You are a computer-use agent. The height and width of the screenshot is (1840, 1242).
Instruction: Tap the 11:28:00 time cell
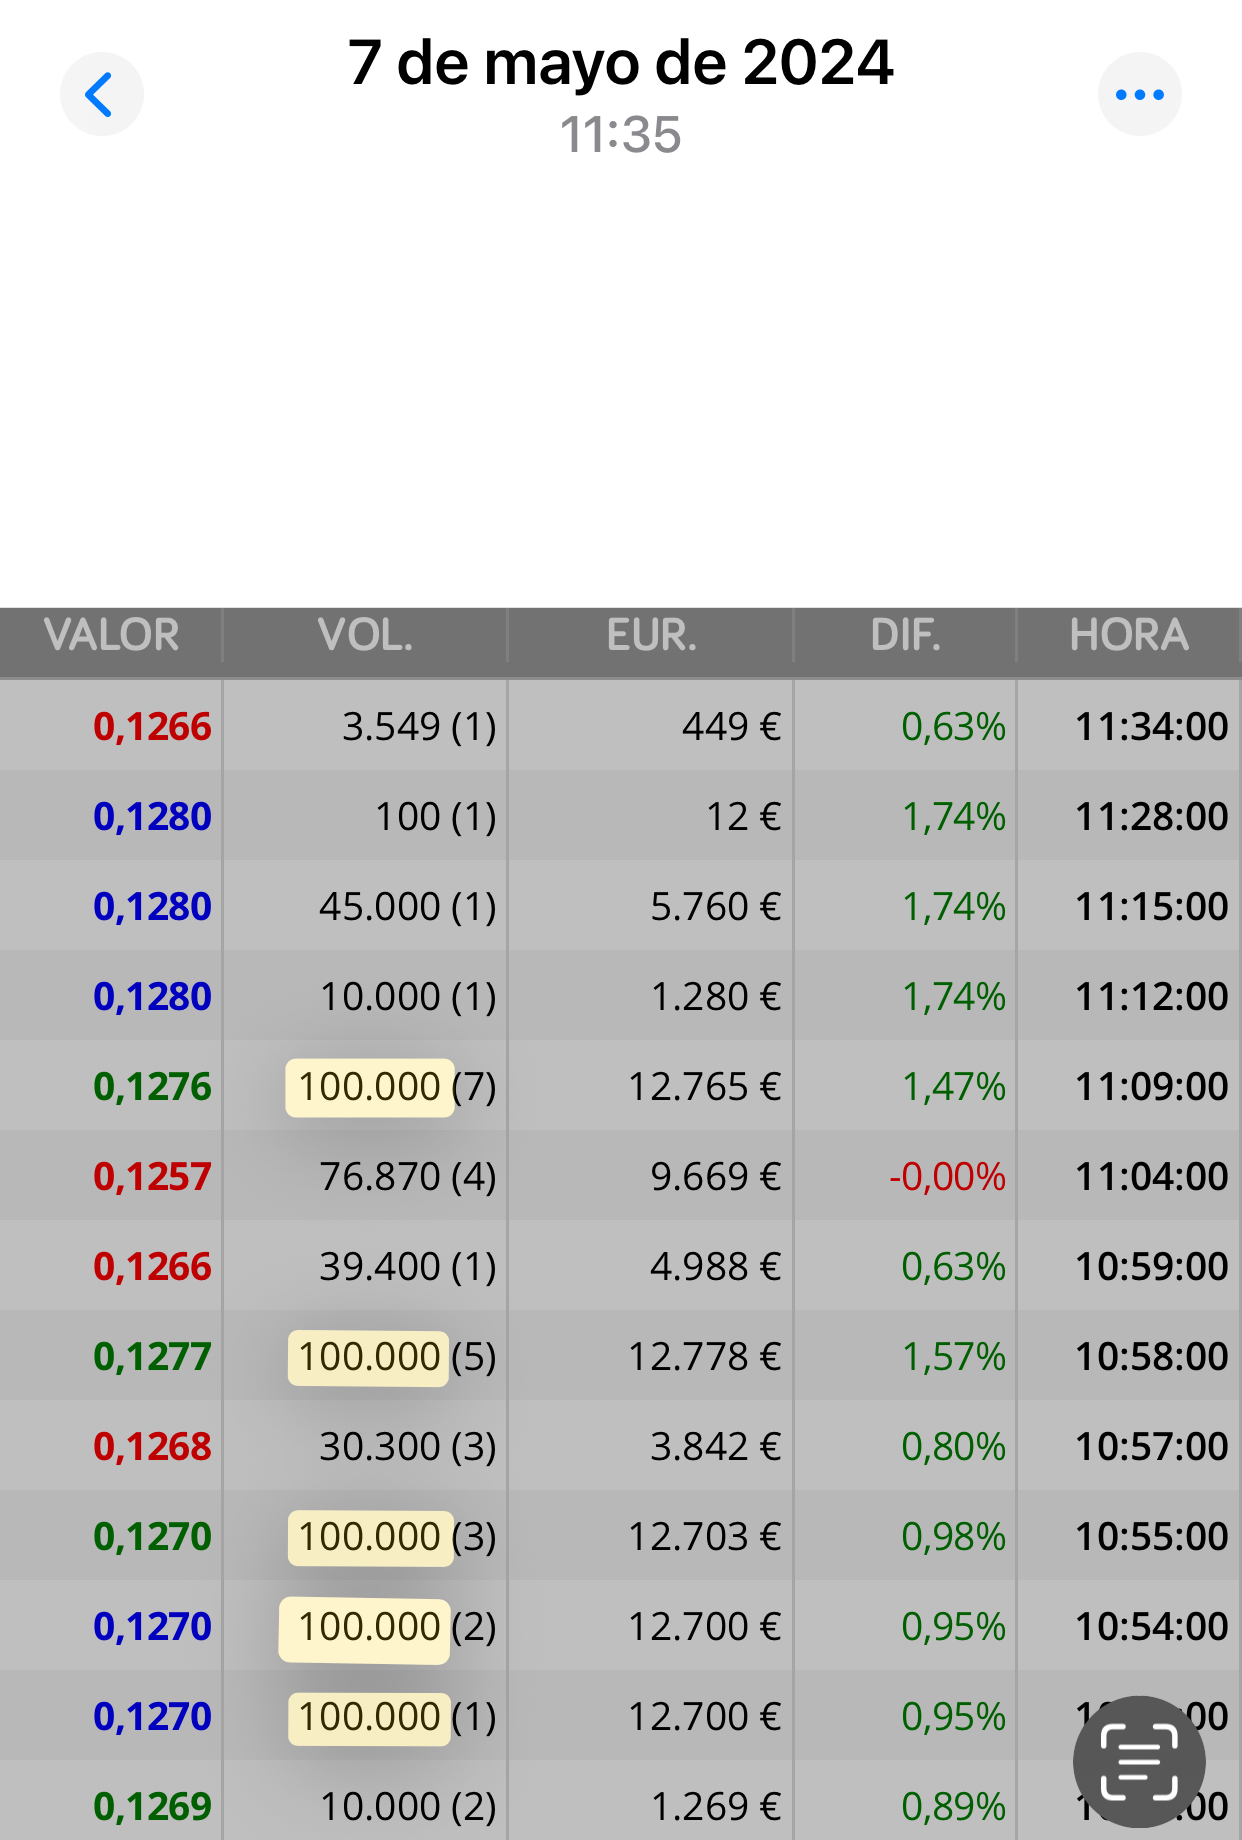[x=1151, y=817]
